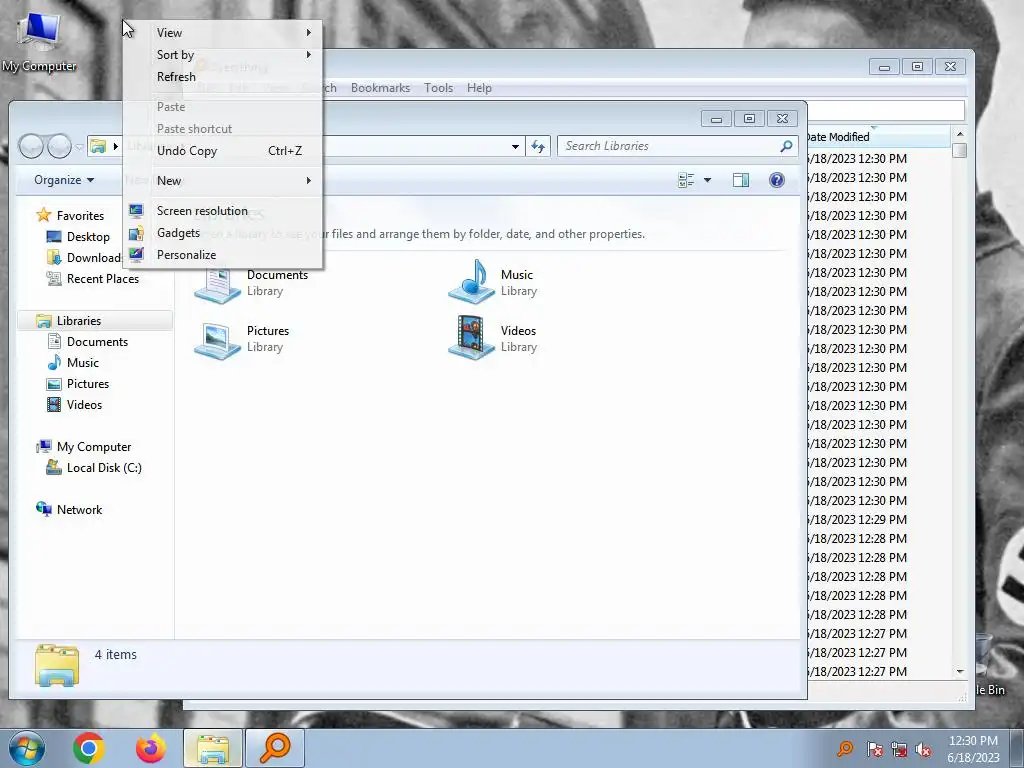Click the muted volume tray icon
This screenshot has width=1024, height=768.
click(923, 749)
